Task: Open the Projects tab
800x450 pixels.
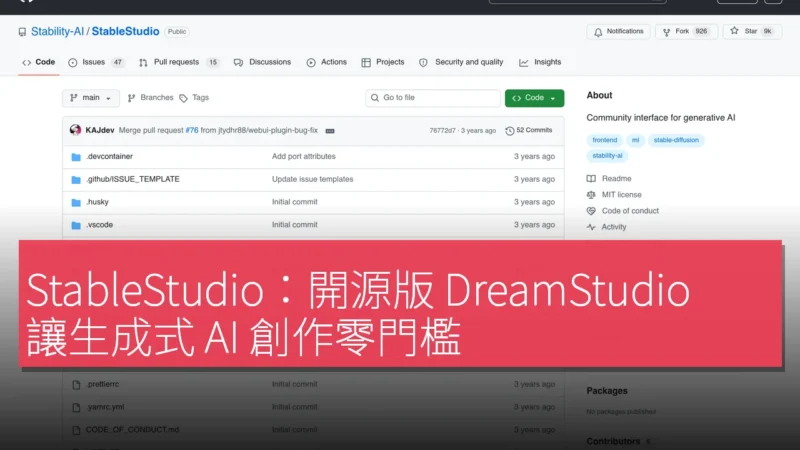Action: click(x=383, y=62)
